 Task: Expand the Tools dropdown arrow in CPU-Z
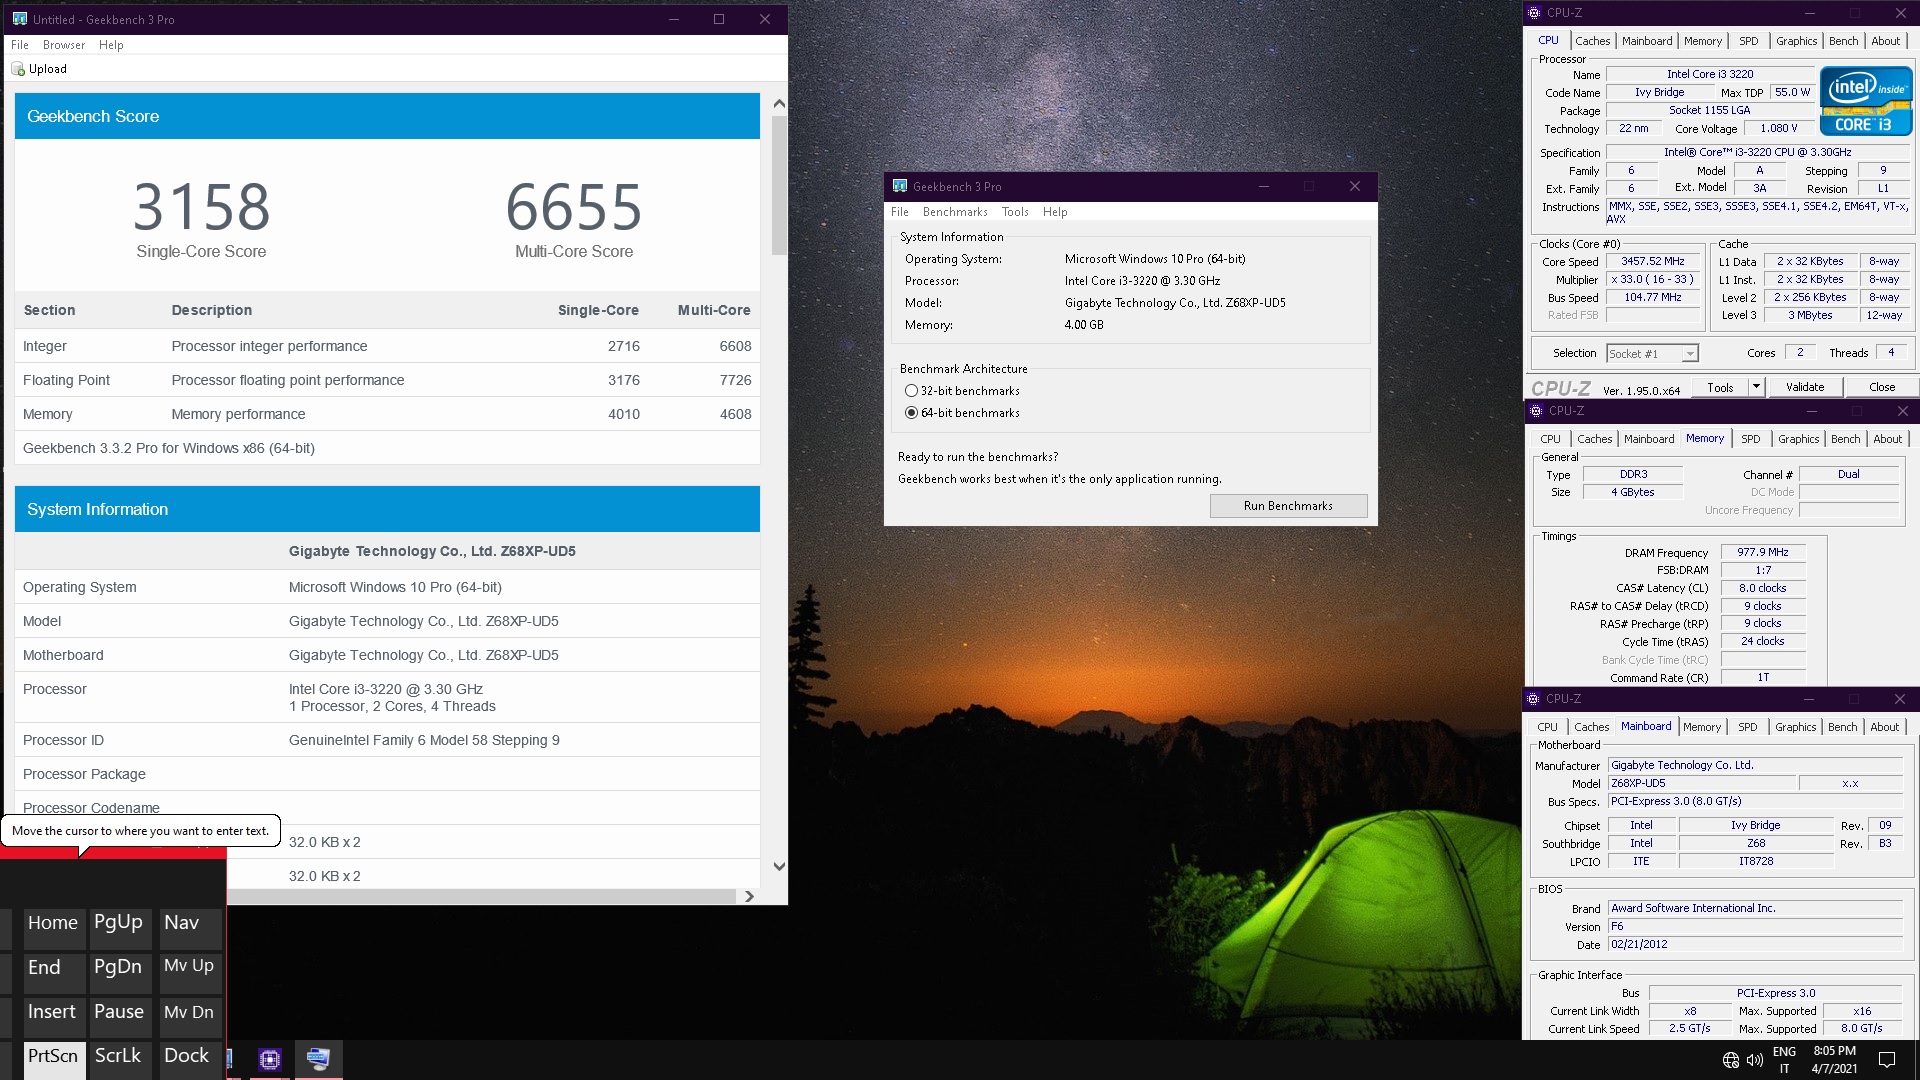1755,387
